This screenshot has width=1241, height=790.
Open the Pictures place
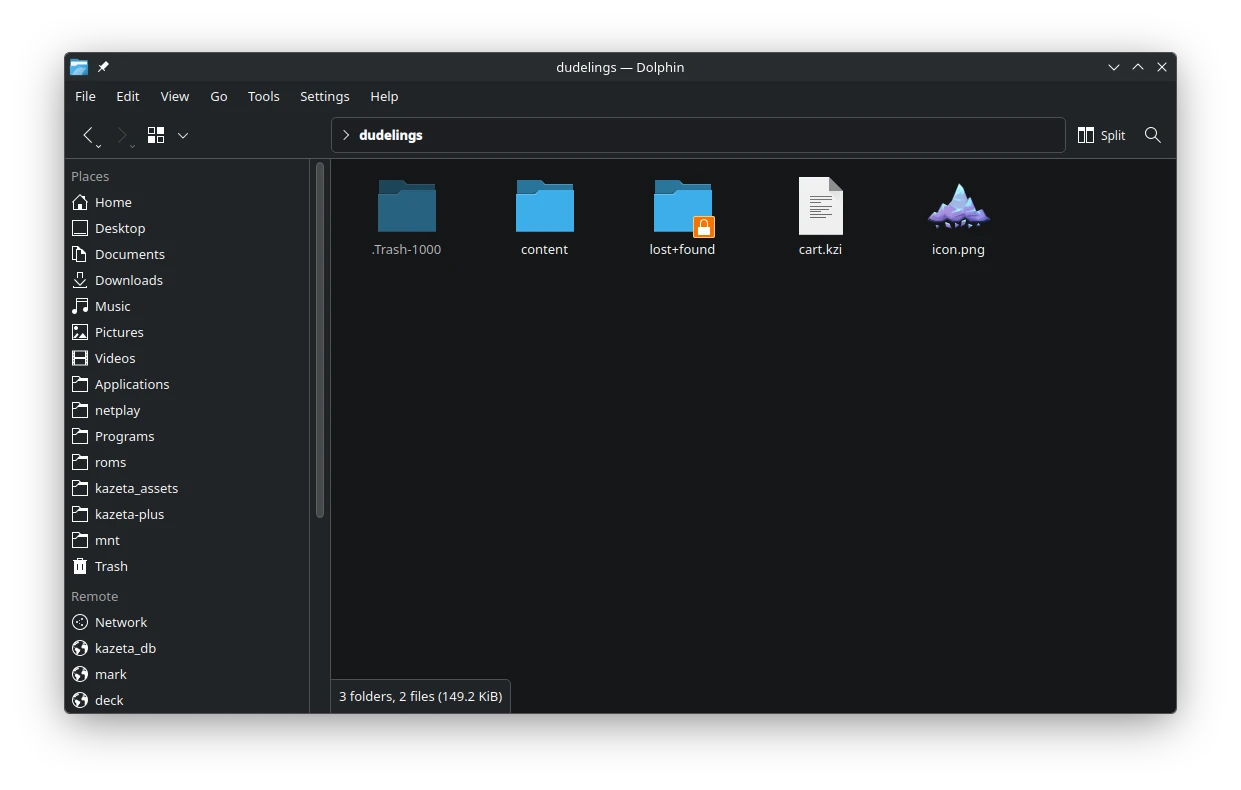(120, 332)
